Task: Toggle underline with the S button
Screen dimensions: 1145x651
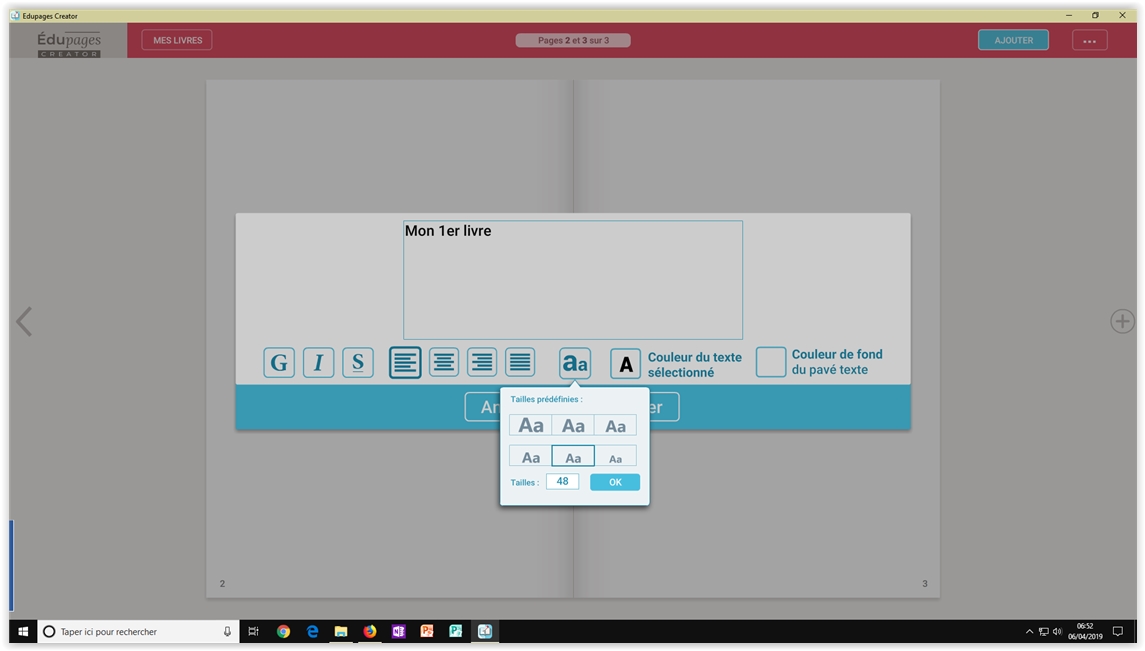Action: [x=357, y=362]
